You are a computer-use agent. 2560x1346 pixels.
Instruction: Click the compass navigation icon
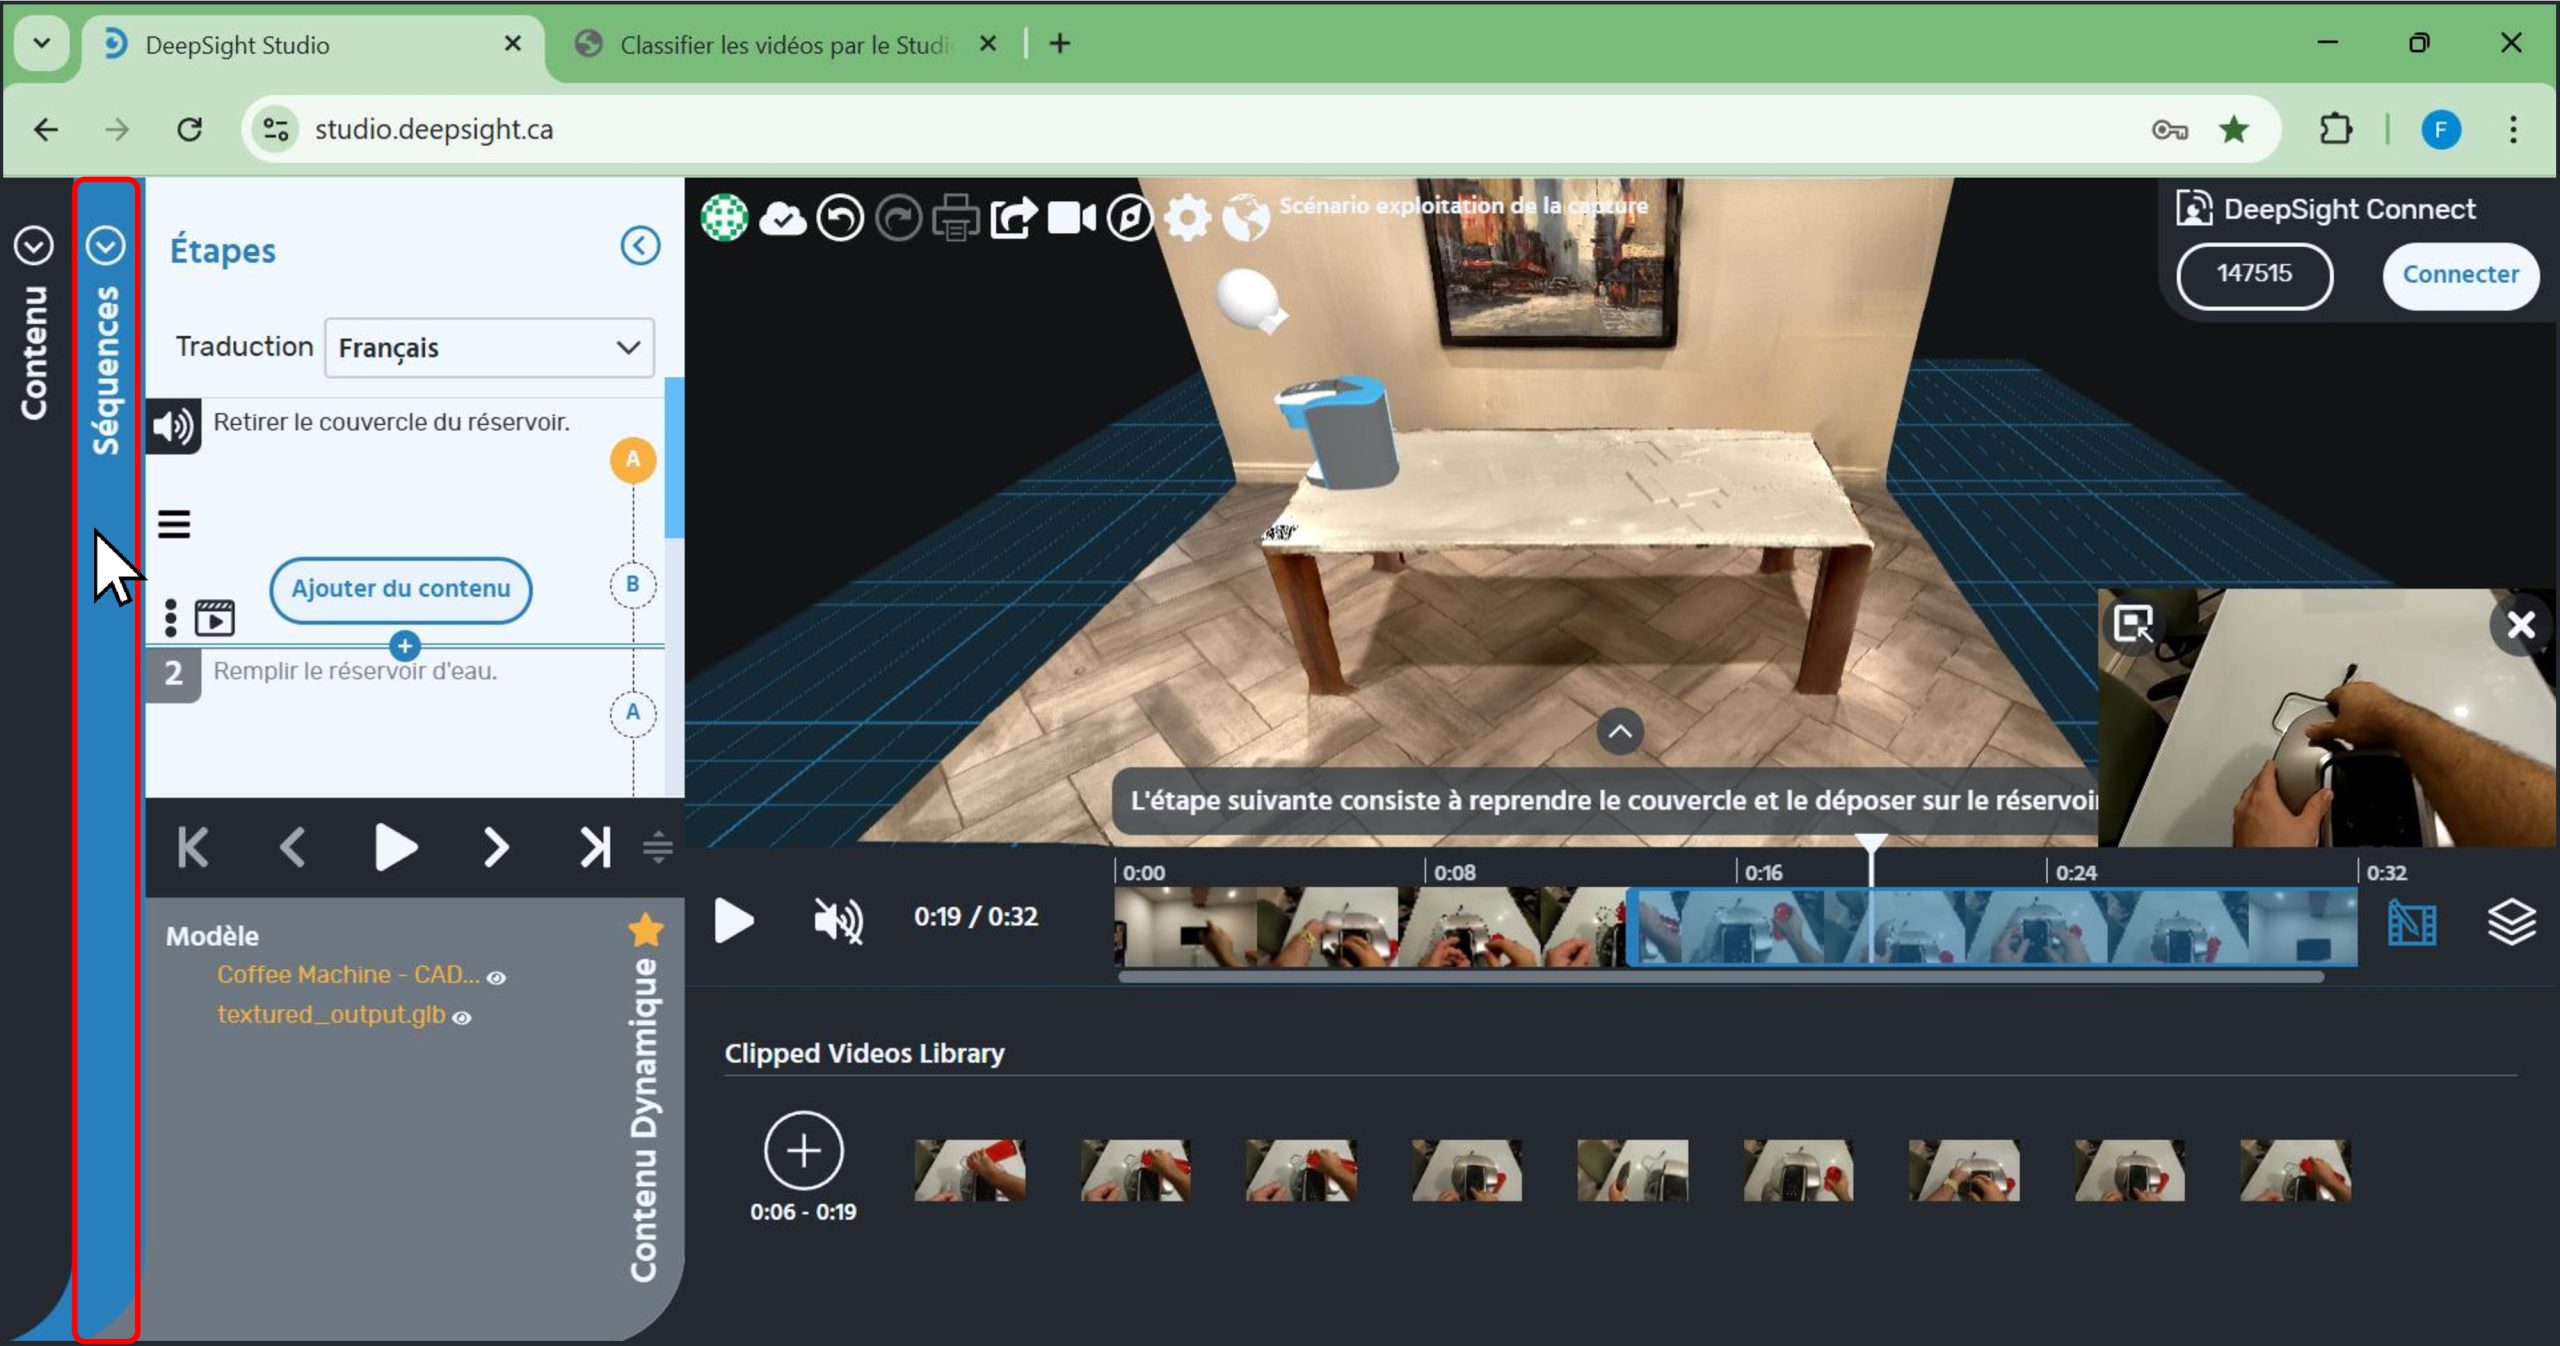1130,218
